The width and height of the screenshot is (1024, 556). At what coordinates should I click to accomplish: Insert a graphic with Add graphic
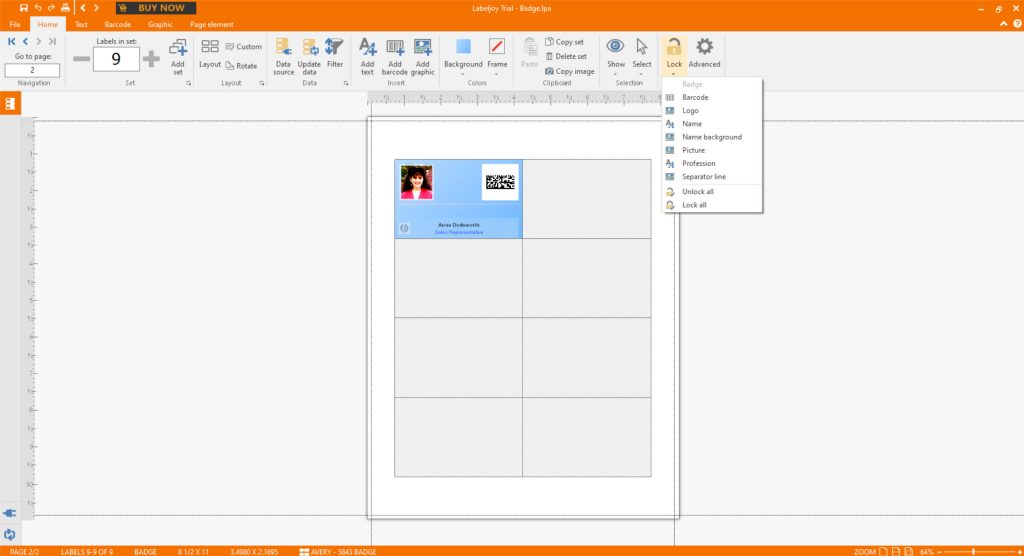pos(423,48)
